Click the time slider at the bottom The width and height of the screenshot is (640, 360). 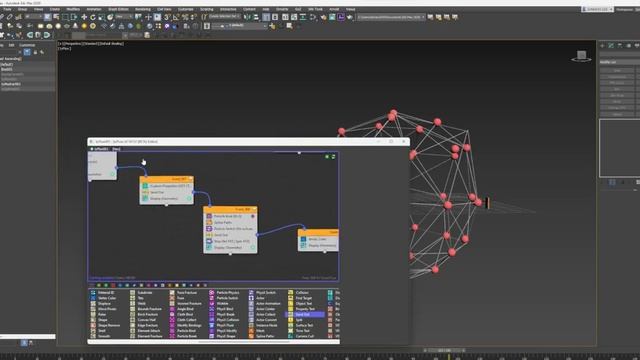coord(444,350)
